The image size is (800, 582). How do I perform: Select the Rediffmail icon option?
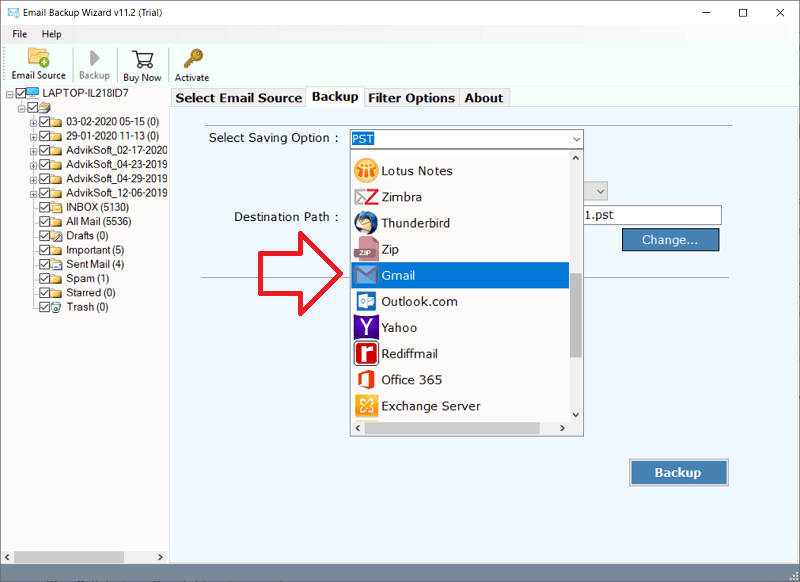pyautogui.click(x=366, y=353)
